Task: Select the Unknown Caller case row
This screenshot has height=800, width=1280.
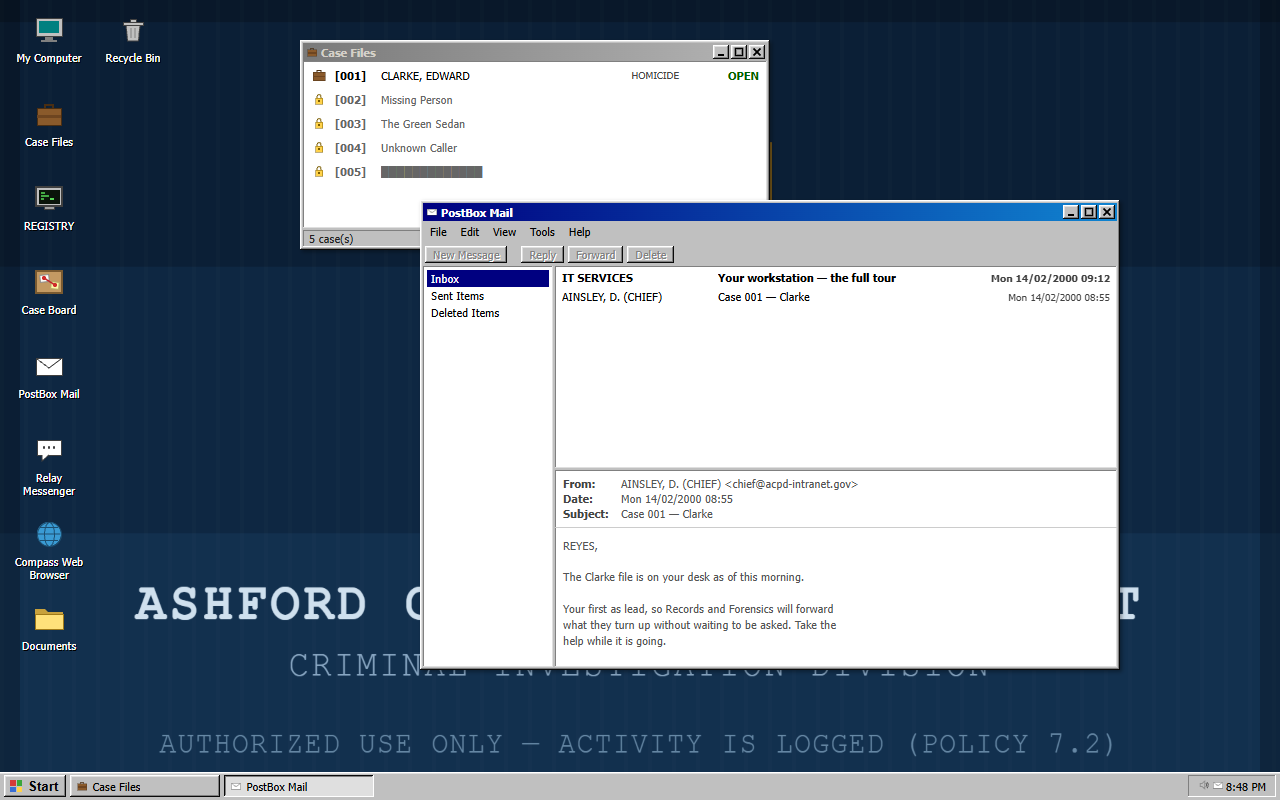Action: [x=535, y=148]
